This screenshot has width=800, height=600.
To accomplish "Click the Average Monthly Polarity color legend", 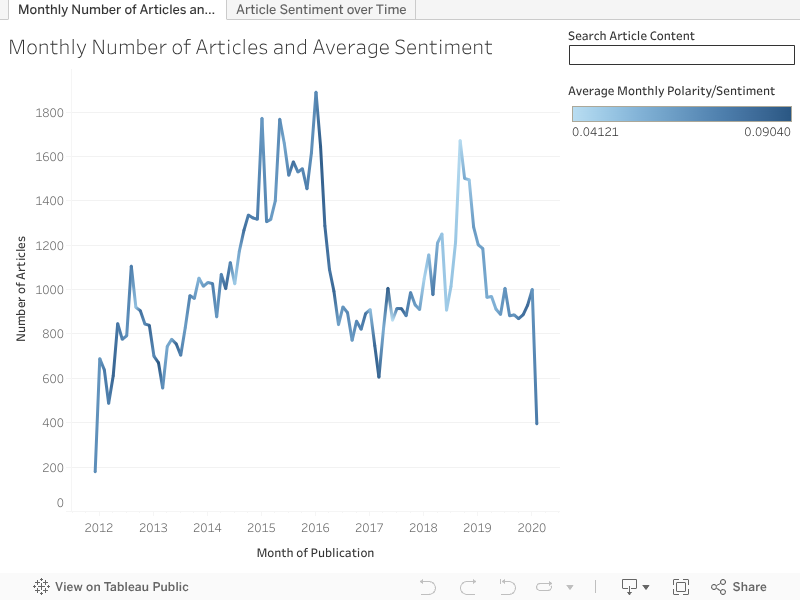I will 680,113.
